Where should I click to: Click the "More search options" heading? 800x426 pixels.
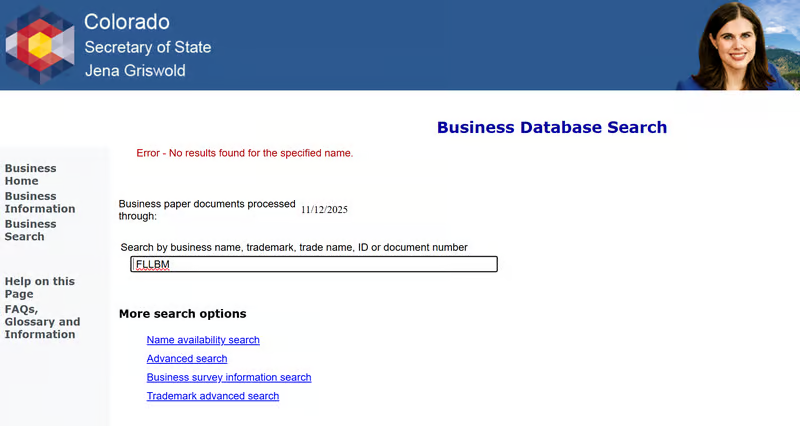tap(182, 314)
